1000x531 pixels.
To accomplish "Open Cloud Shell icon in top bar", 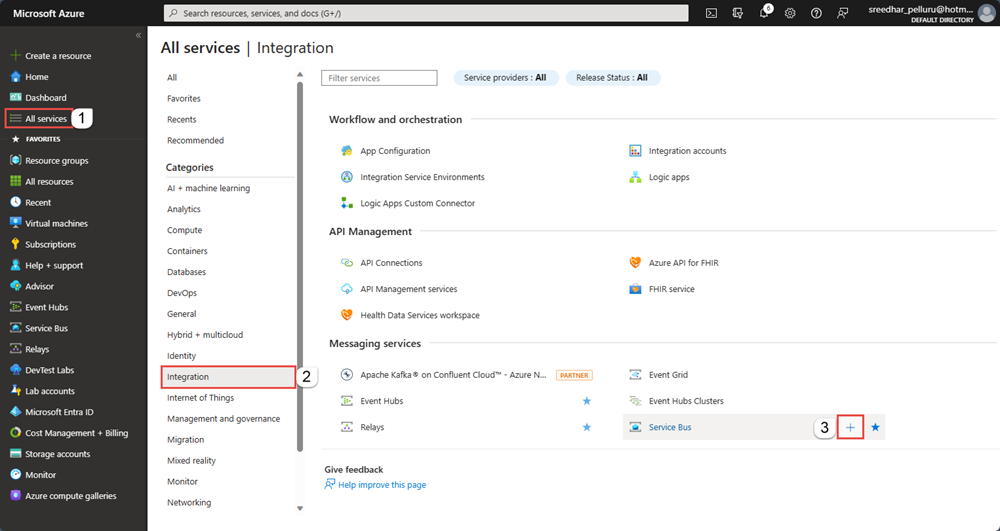I will point(711,13).
